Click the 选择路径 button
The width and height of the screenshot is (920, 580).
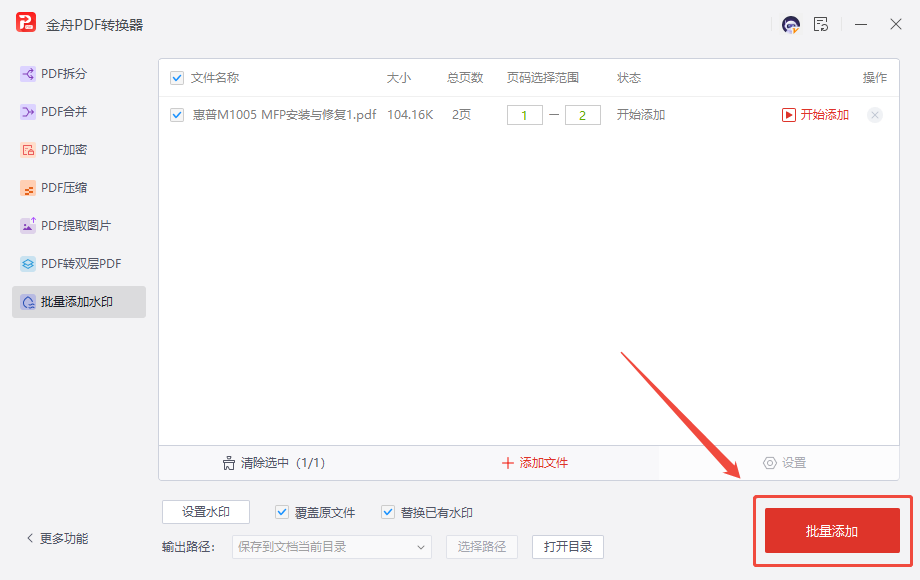tap(482, 547)
